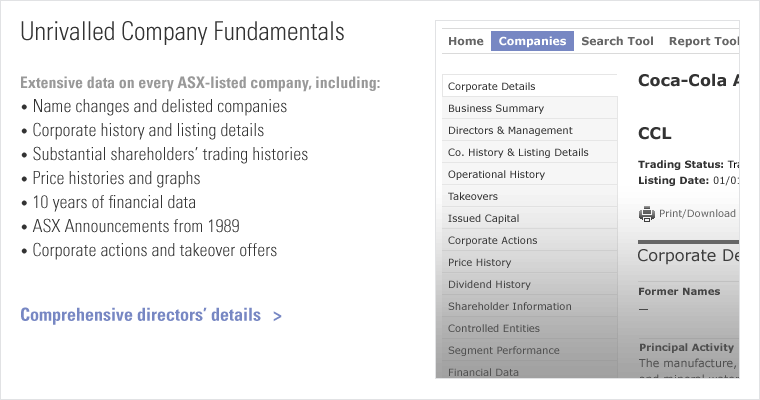Choose Directors & Management sidebar entry
The height and width of the screenshot is (400, 760).
(510, 131)
